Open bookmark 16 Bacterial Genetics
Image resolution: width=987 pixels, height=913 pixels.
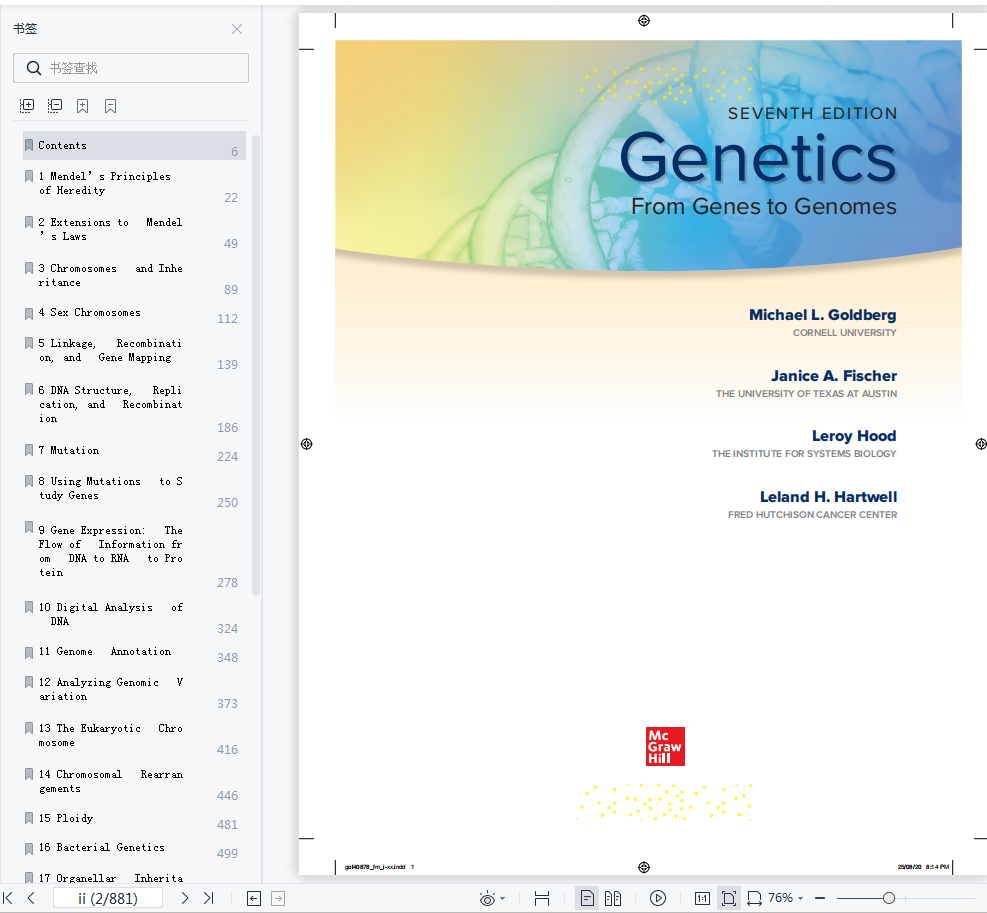[134, 848]
